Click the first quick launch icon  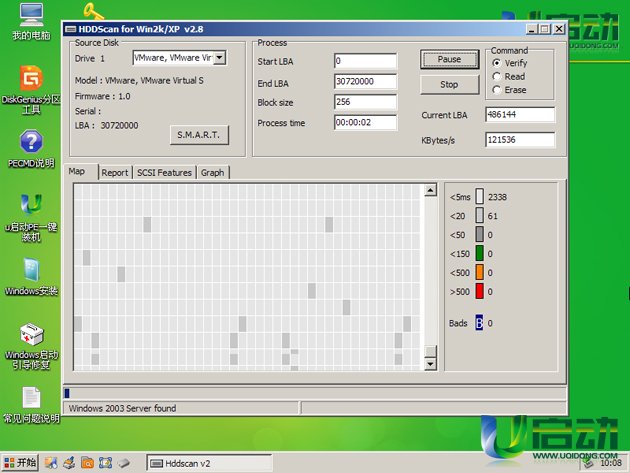tap(51, 463)
